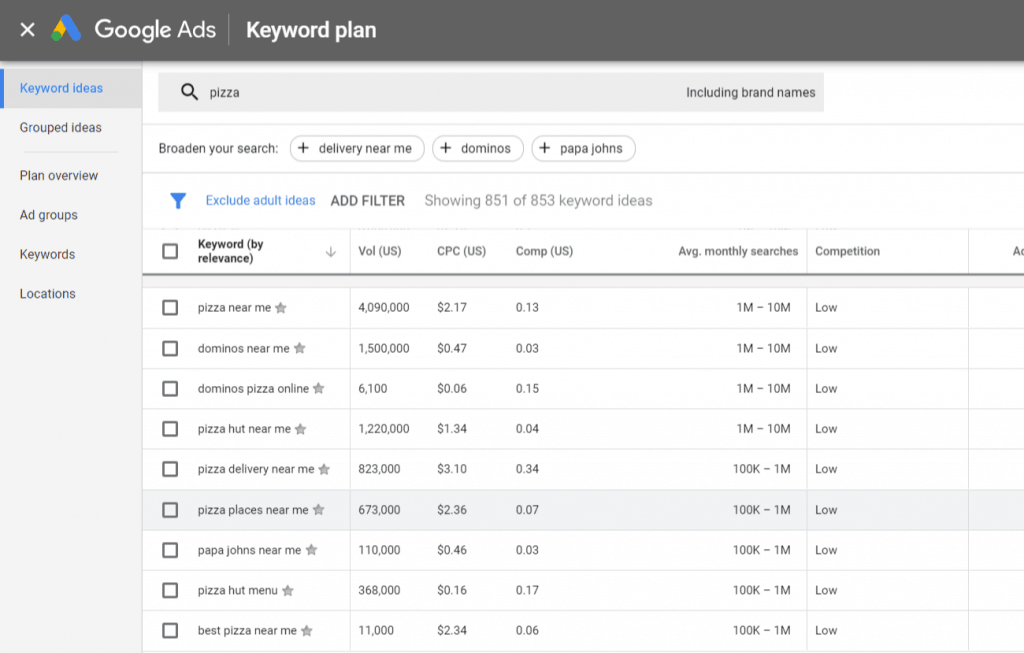Check the box for best pizza near me
The image size is (1024, 653).
point(170,630)
